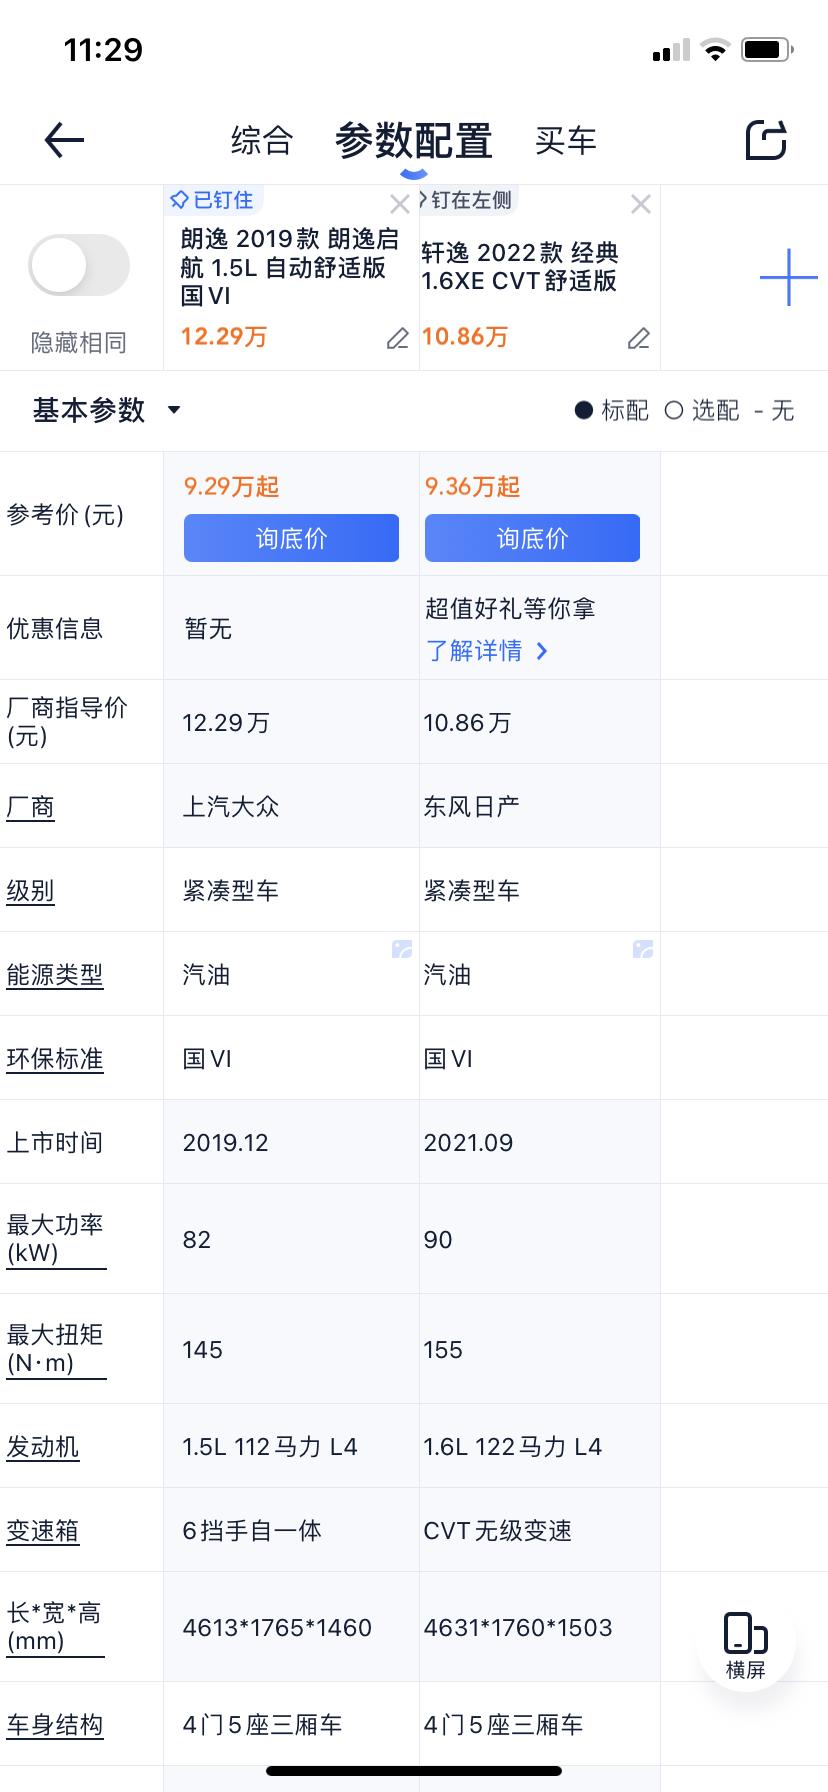
Task: Open 发动机 parameter explanation
Action: tap(43, 1447)
